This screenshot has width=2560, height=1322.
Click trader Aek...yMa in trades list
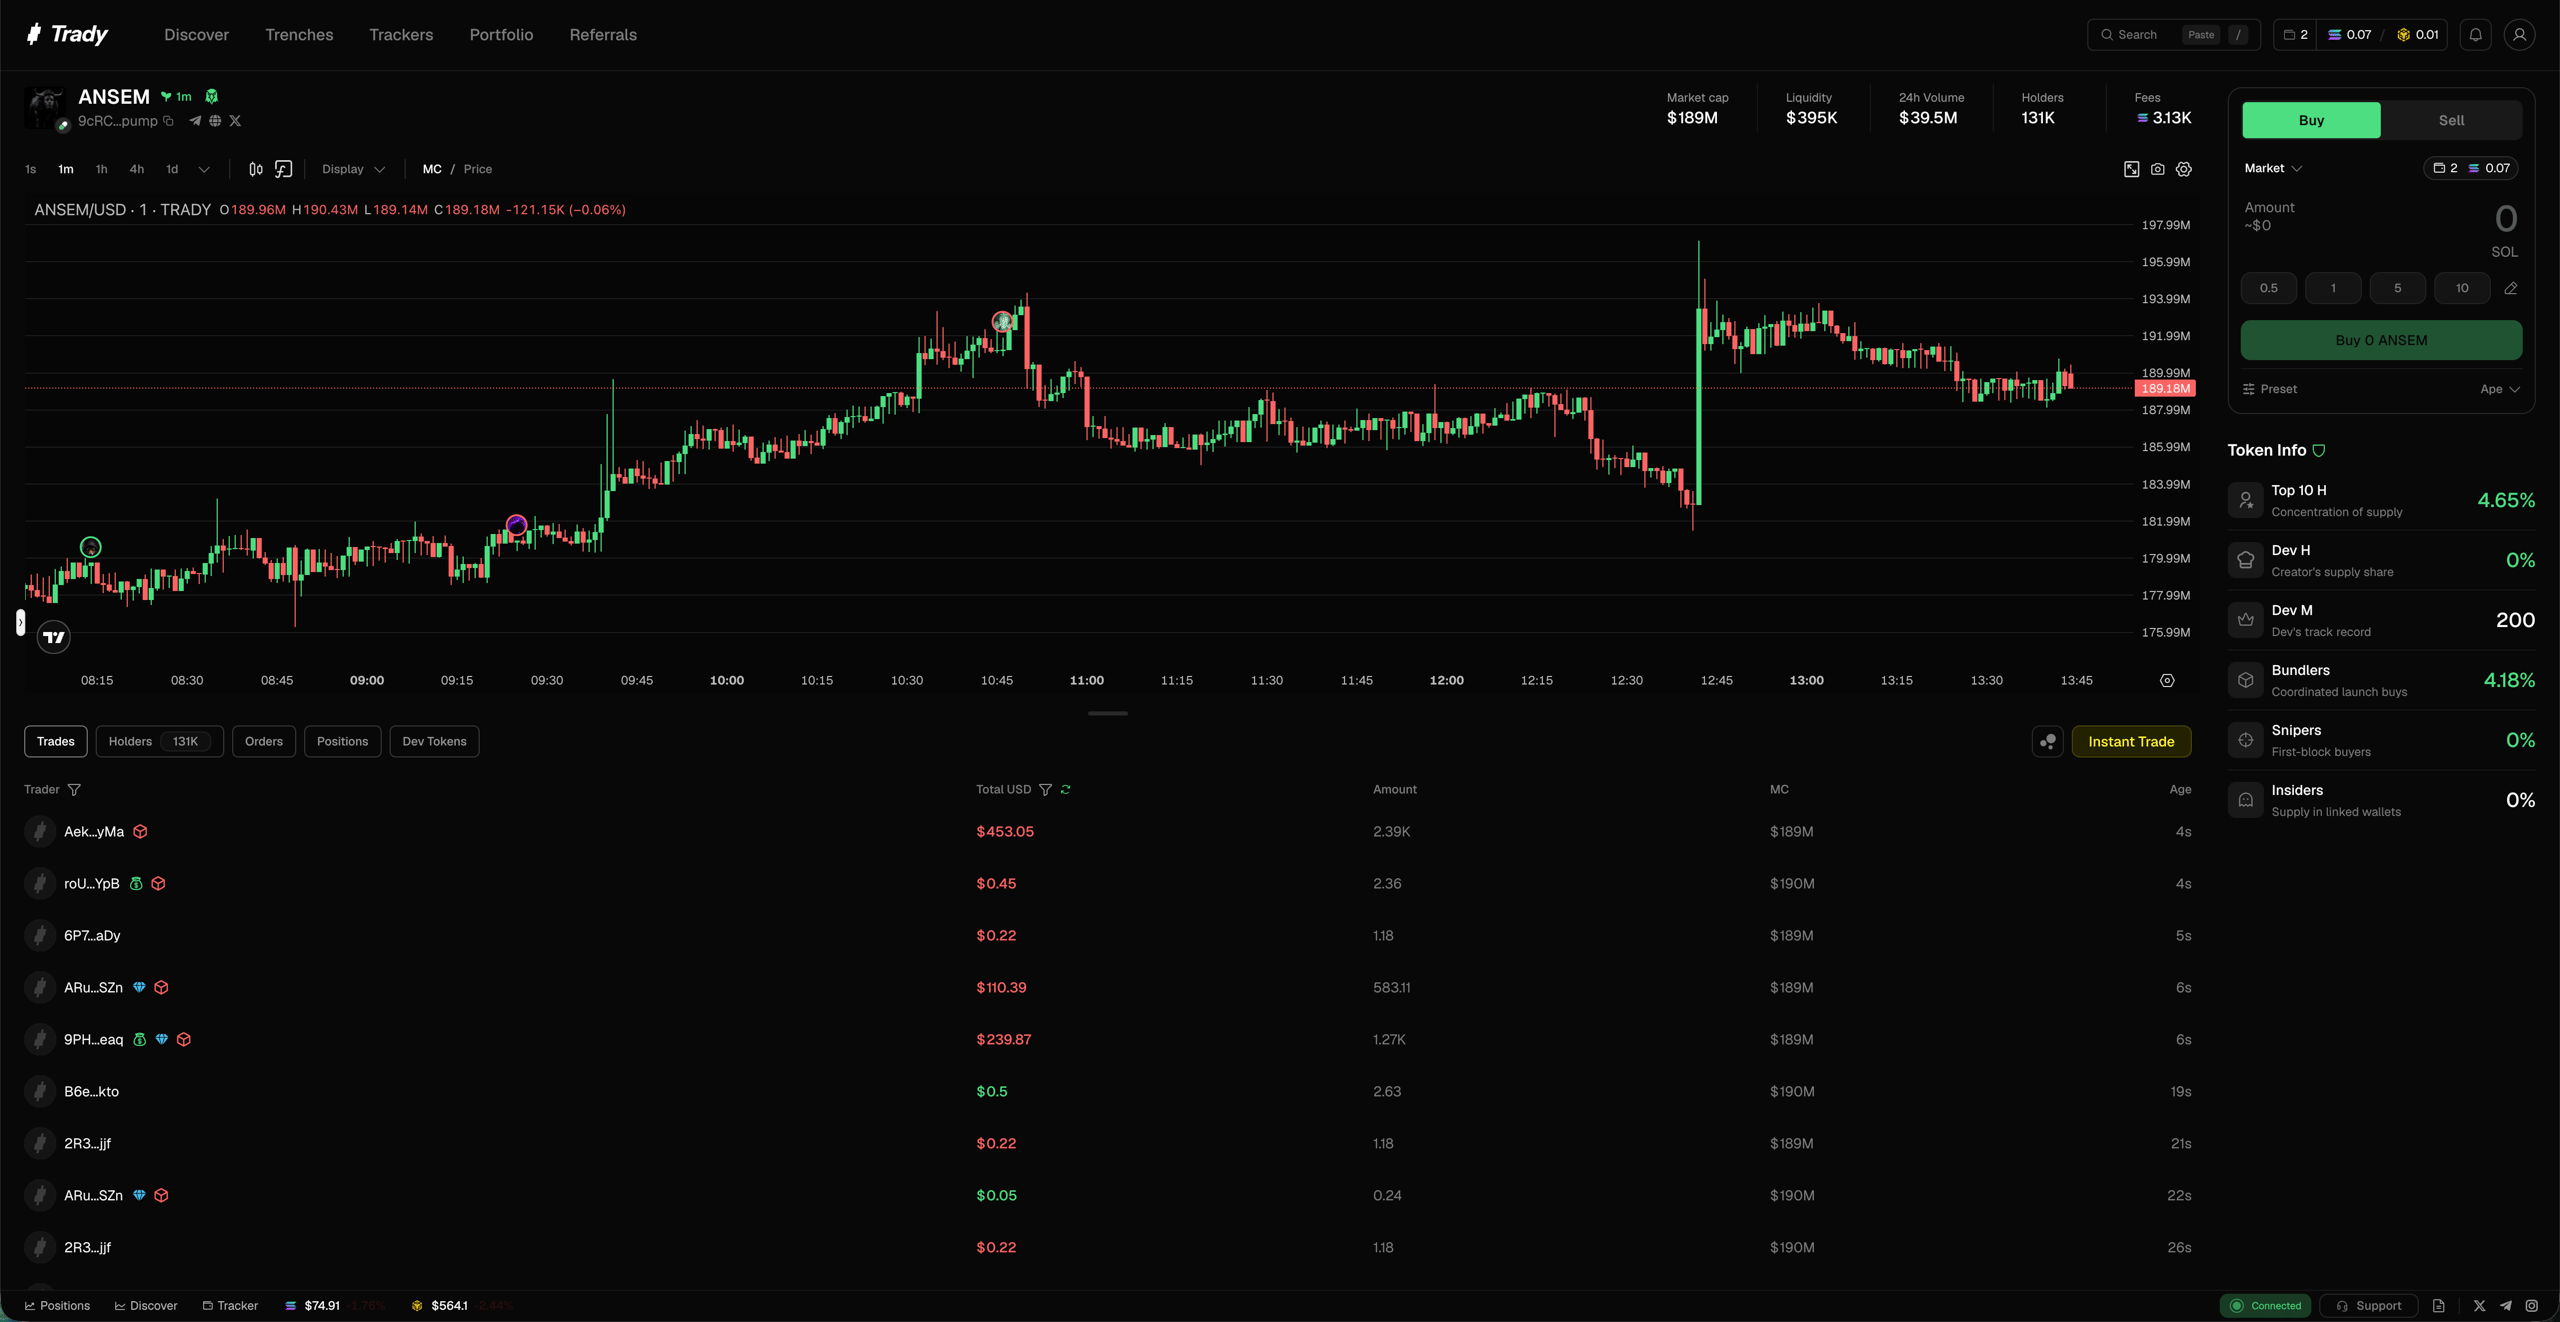[94, 832]
